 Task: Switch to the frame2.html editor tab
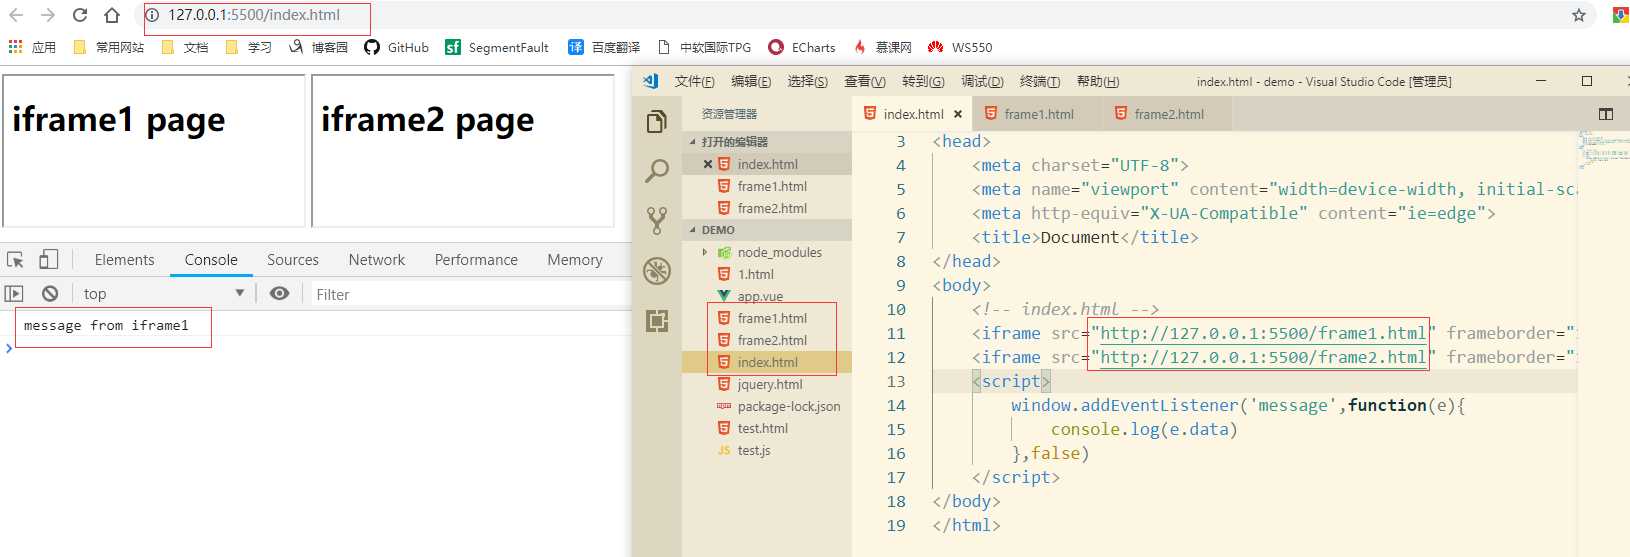[1168, 114]
